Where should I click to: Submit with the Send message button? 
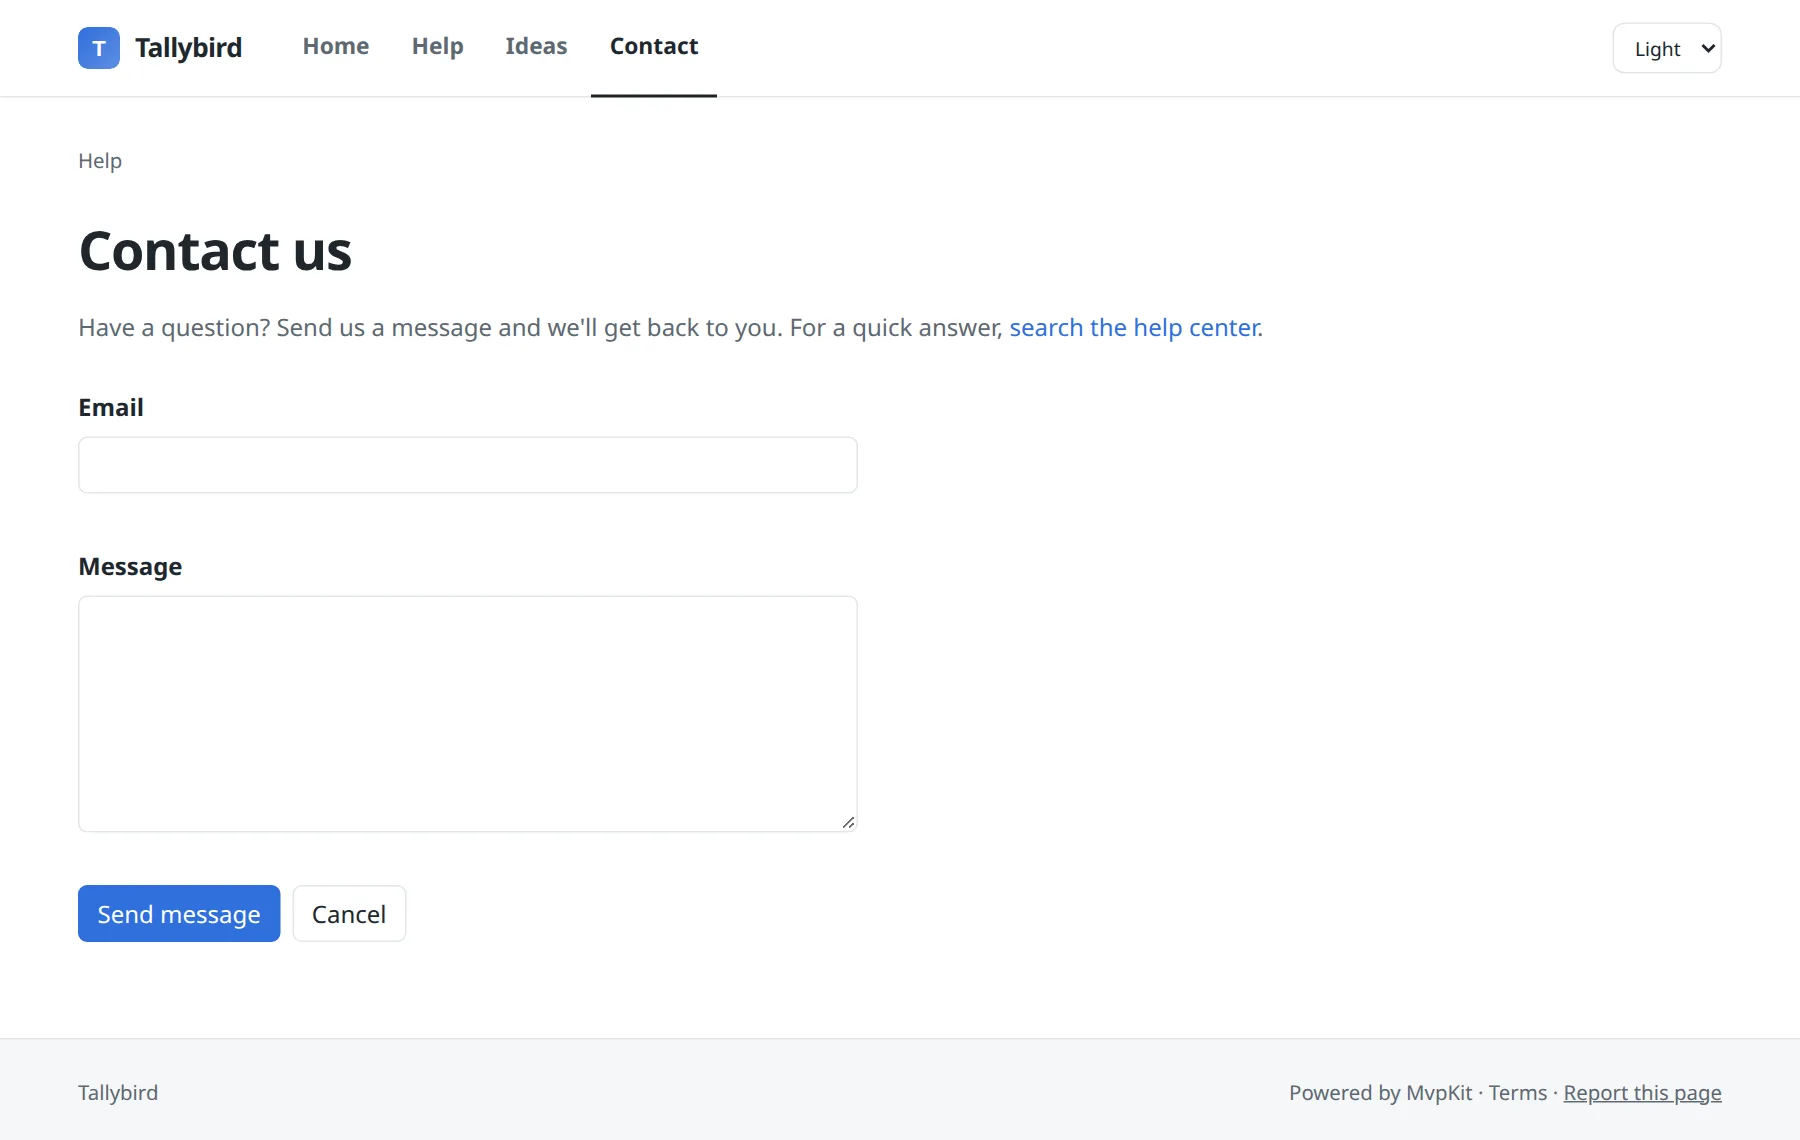click(x=179, y=913)
